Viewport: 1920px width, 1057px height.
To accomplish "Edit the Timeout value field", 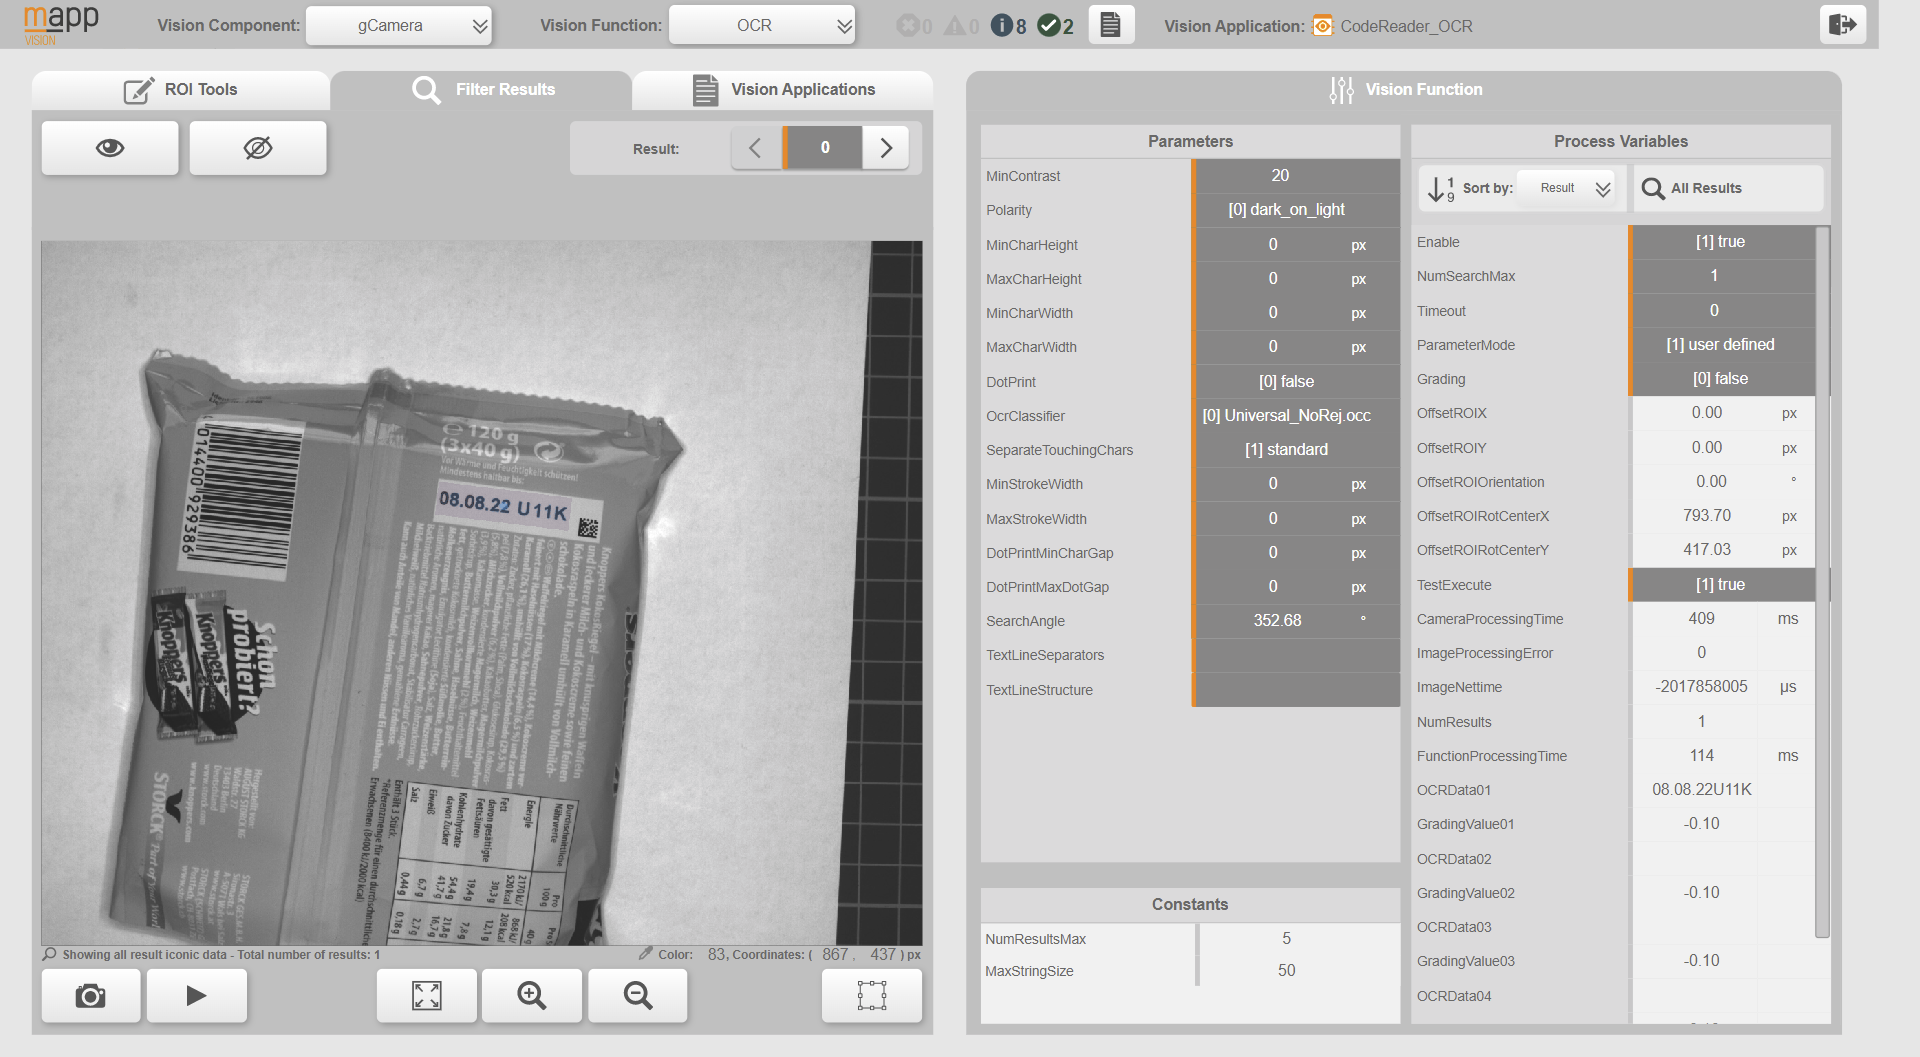I will [1722, 311].
